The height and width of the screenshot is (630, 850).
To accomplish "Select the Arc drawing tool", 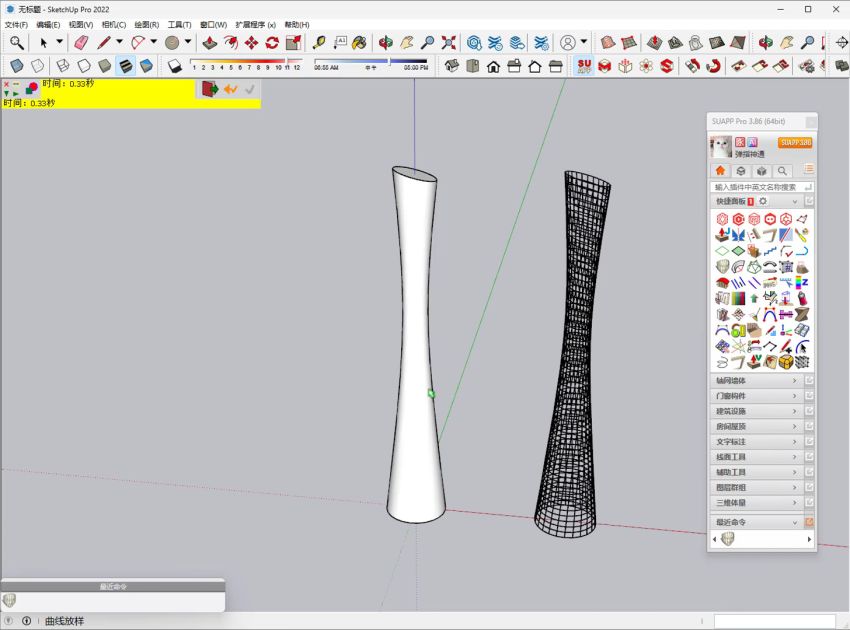I will [x=138, y=42].
